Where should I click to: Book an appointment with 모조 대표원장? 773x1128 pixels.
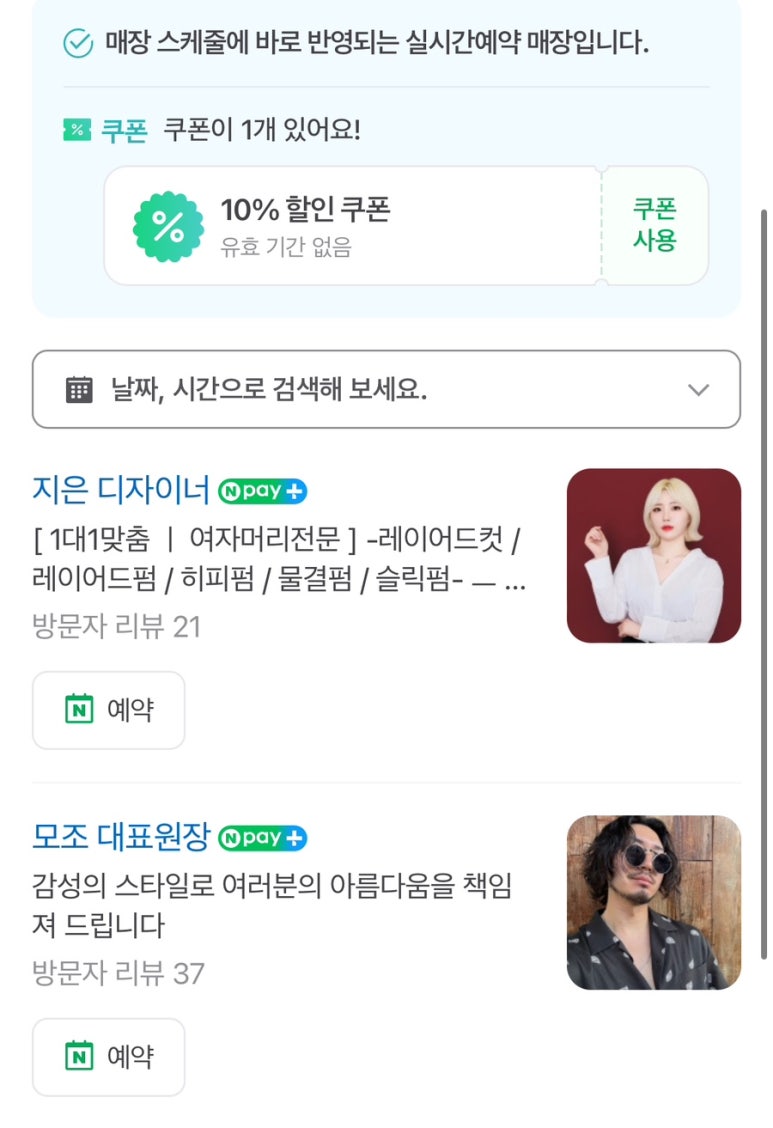point(109,1057)
